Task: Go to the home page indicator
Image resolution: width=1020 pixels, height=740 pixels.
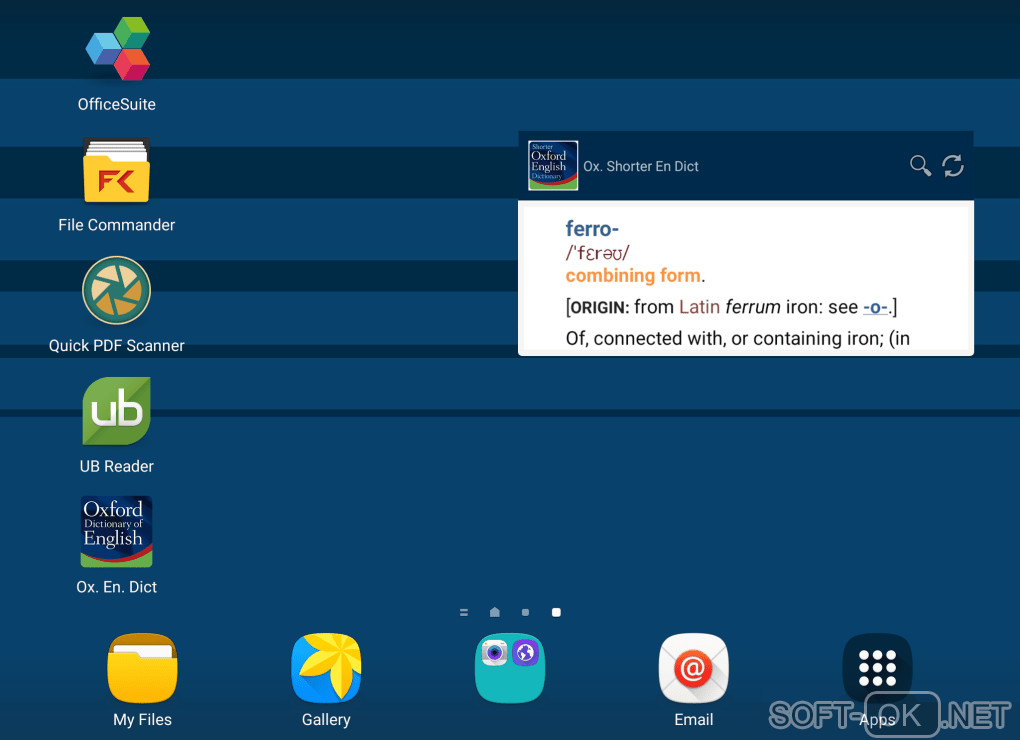Action: [495, 612]
